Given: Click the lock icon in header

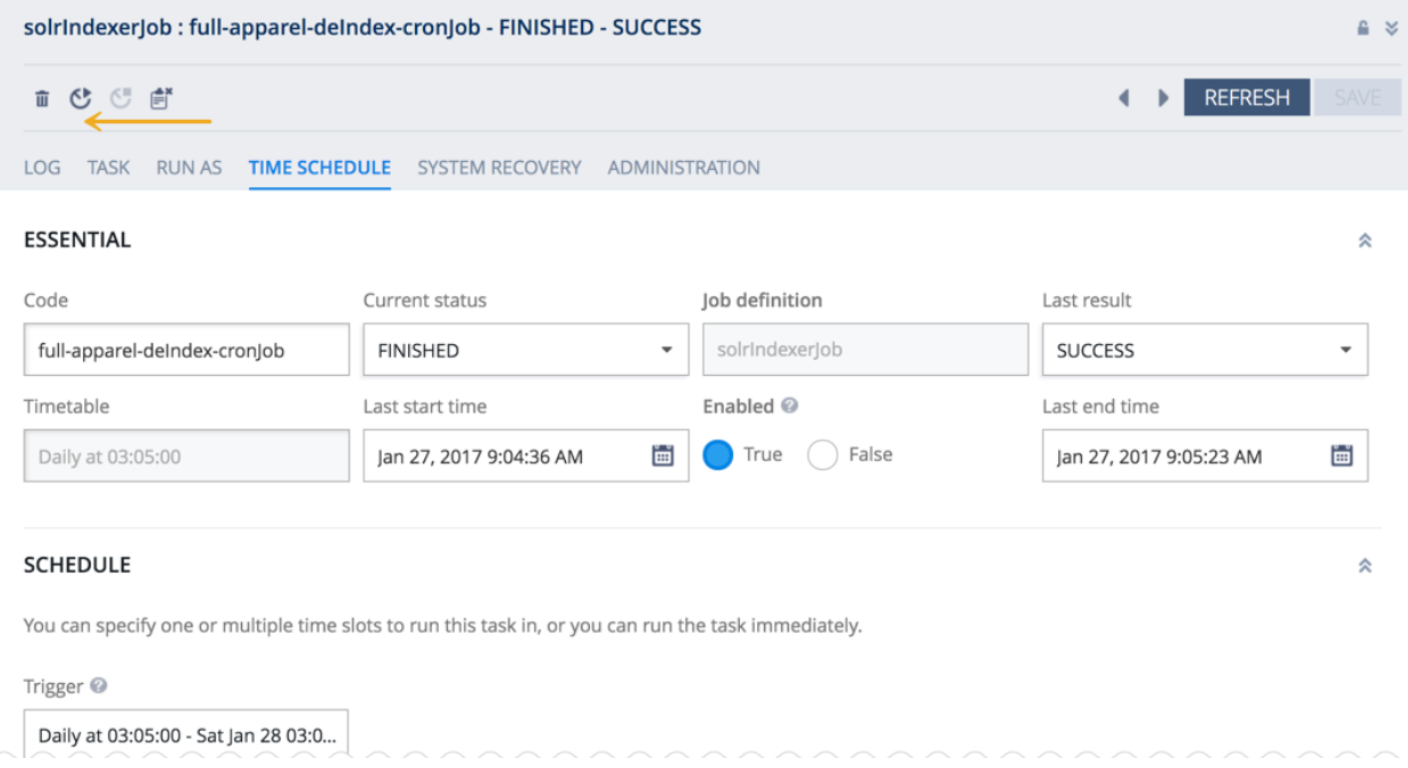Looking at the screenshot, I should click(1363, 28).
